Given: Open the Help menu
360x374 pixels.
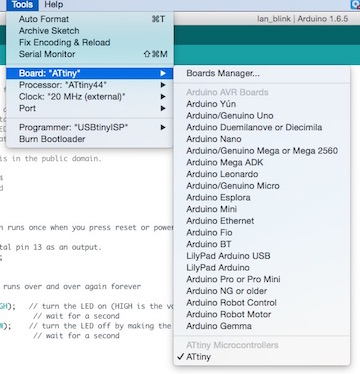Looking at the screenshot, I should pyautogui.click(x=54, y=5).
